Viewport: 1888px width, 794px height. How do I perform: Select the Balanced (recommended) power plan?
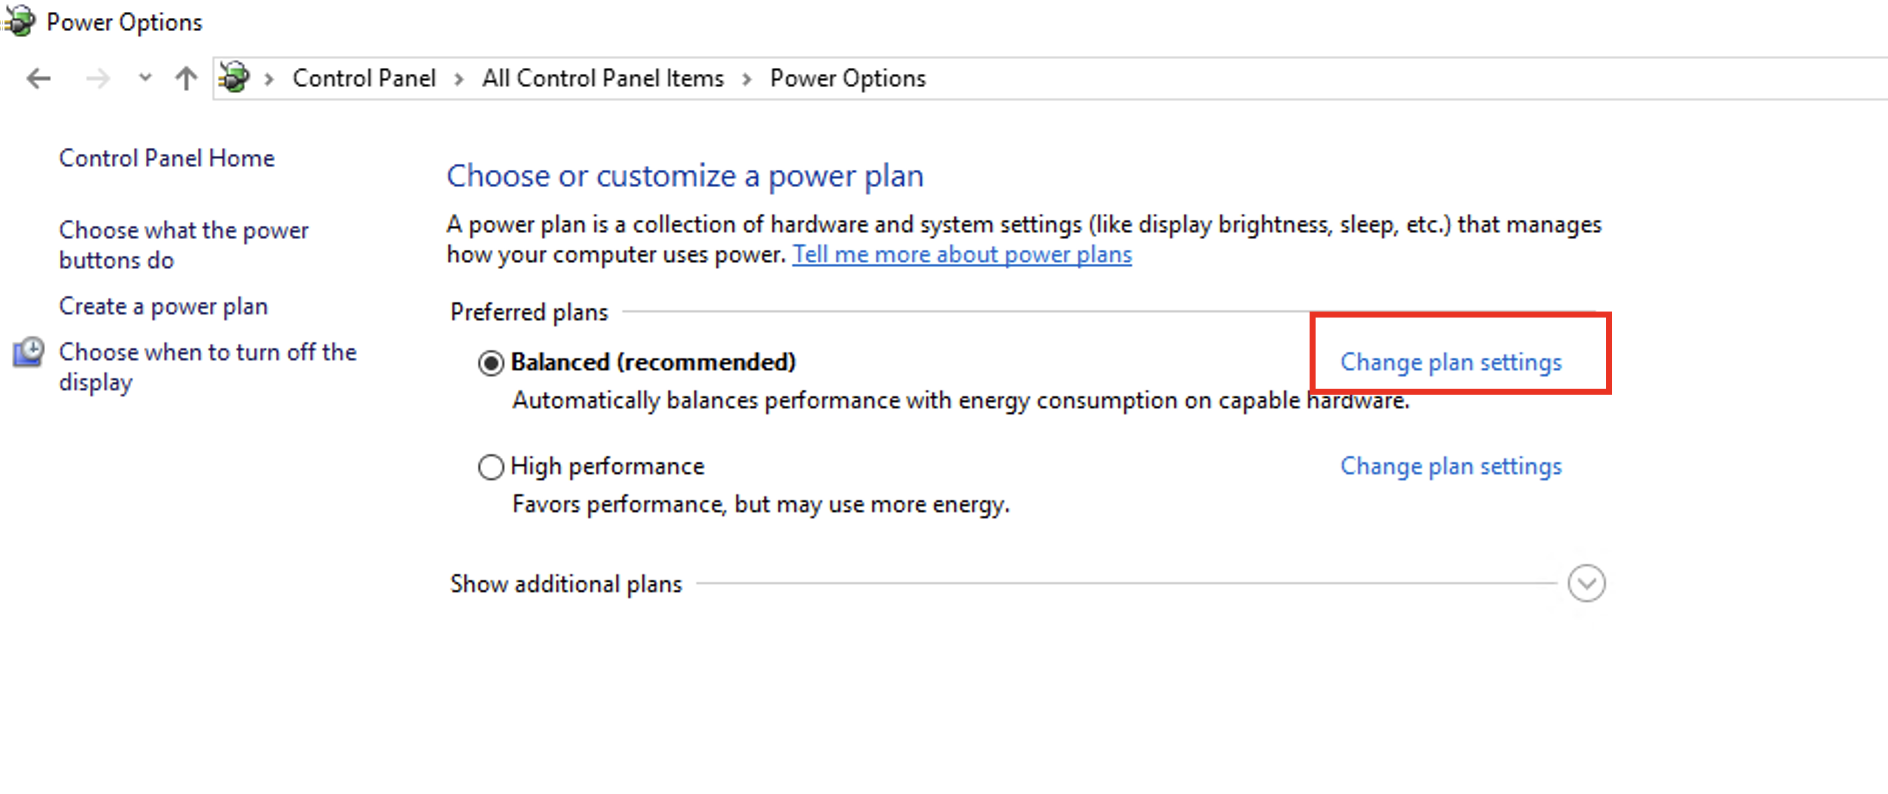point(491,363)
